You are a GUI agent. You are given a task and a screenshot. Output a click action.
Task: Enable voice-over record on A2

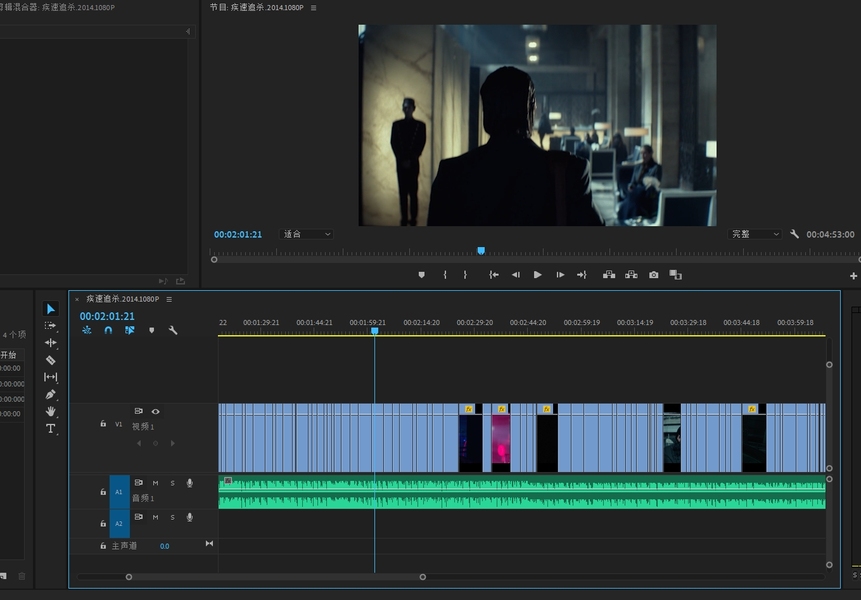[x=189, y=517]
